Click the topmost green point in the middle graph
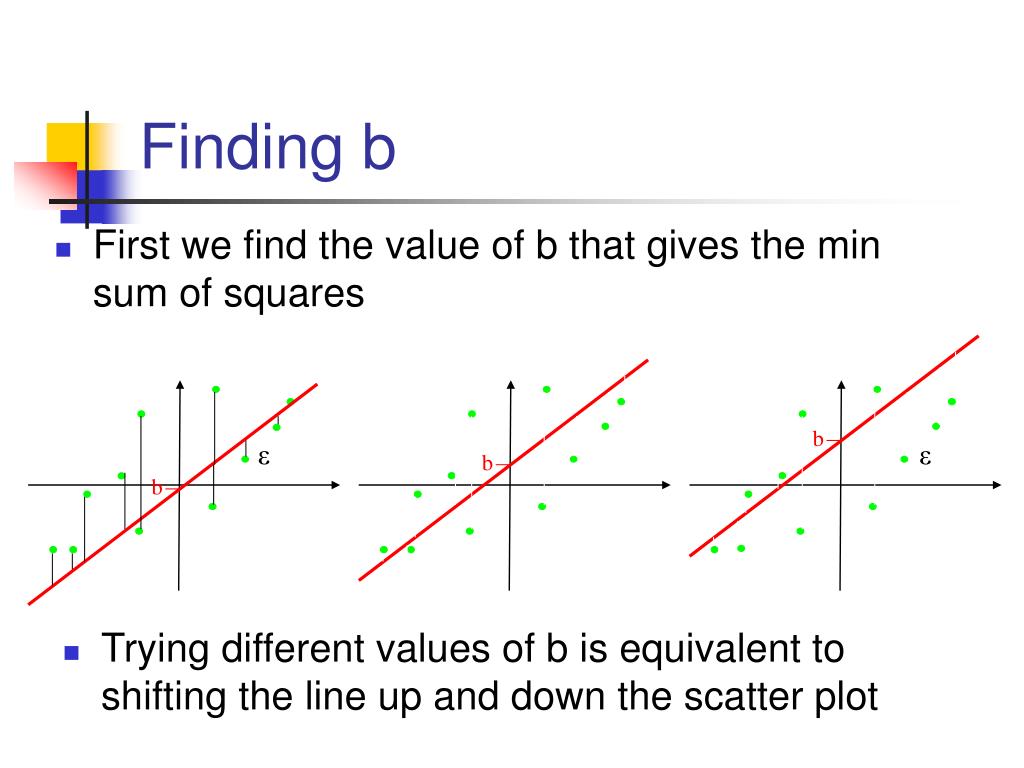 coord(547,389)
